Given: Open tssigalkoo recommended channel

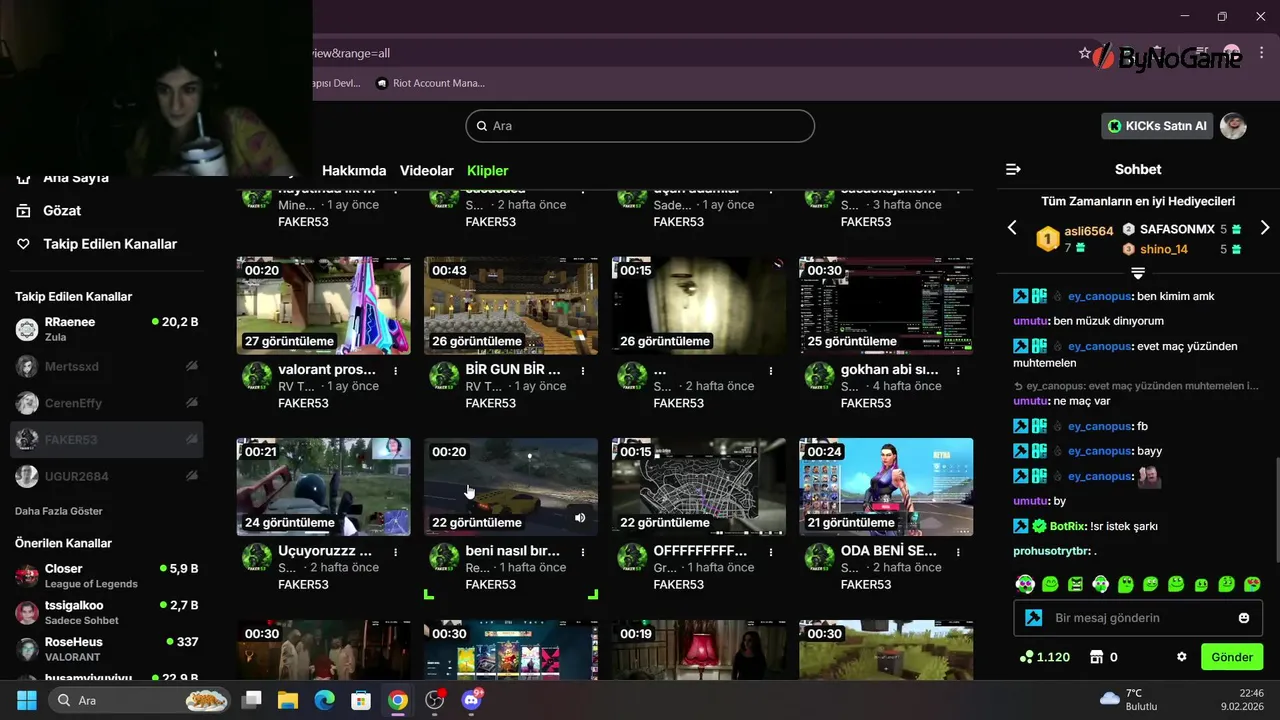Looking at the screenshot, I should (107, 612).
